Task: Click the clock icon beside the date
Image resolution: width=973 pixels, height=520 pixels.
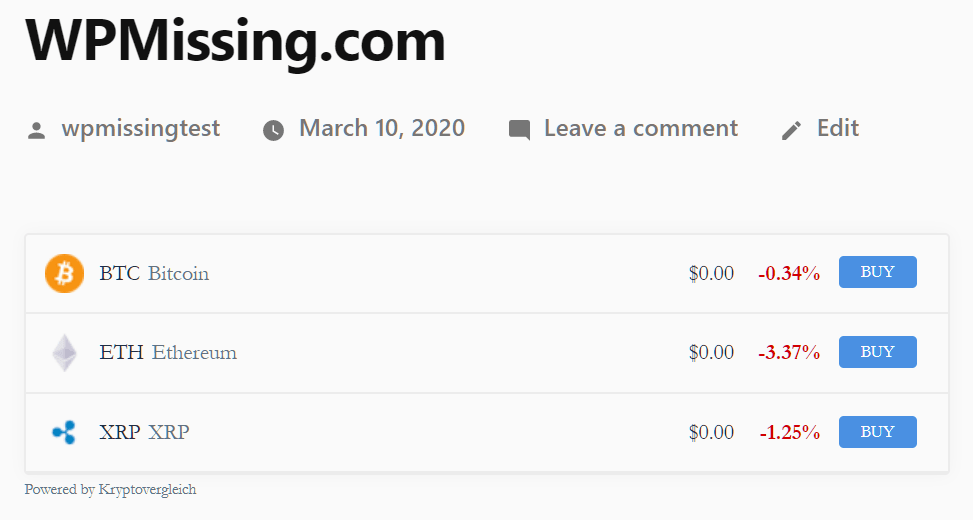Action: (273, 130)
